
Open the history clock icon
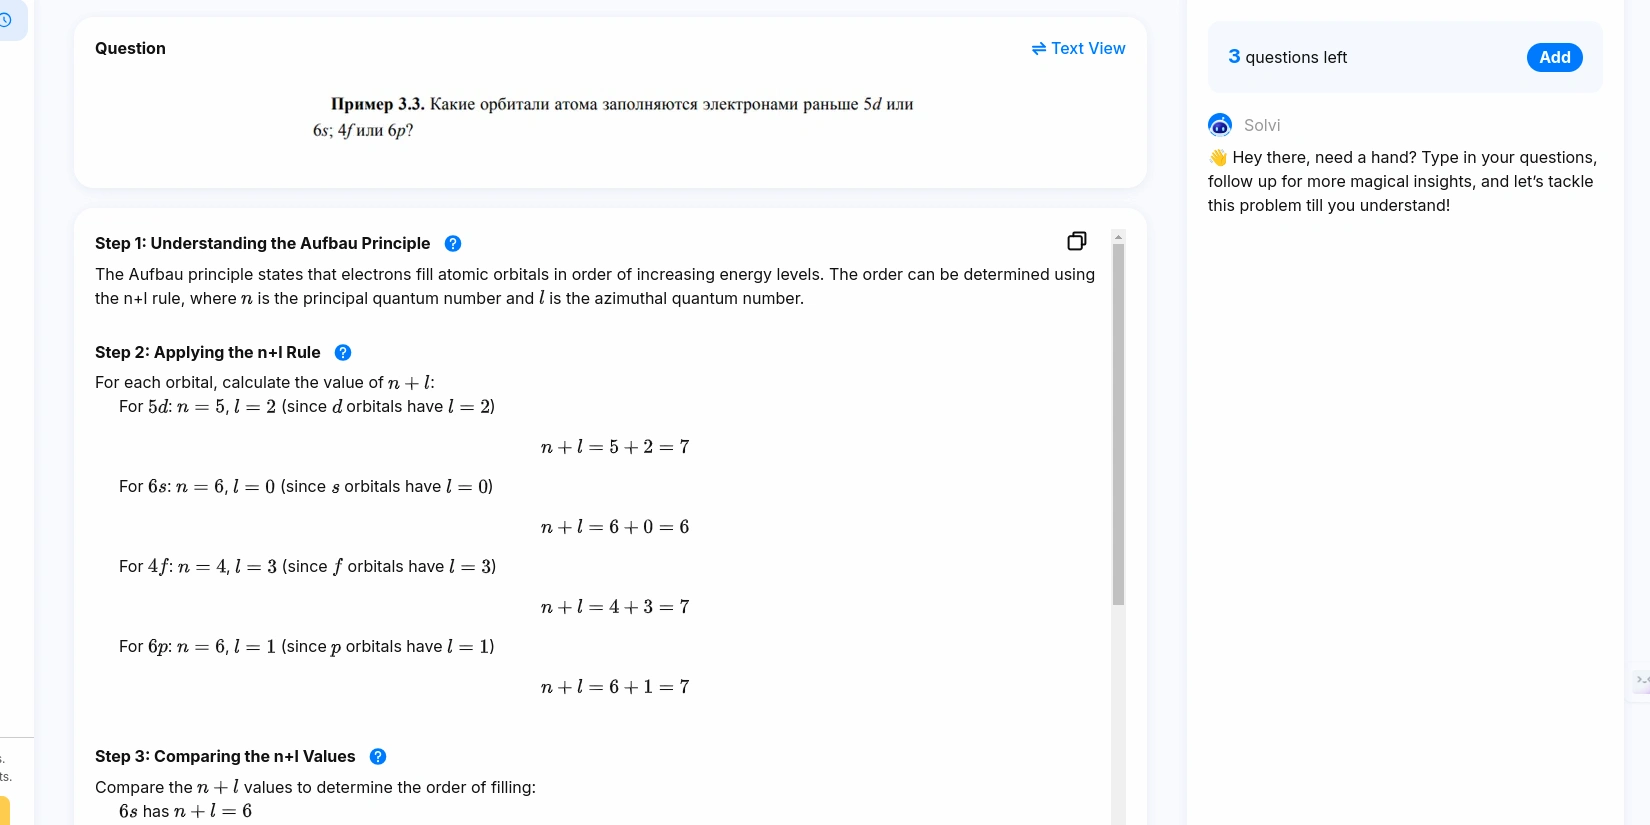pos(6,20)
